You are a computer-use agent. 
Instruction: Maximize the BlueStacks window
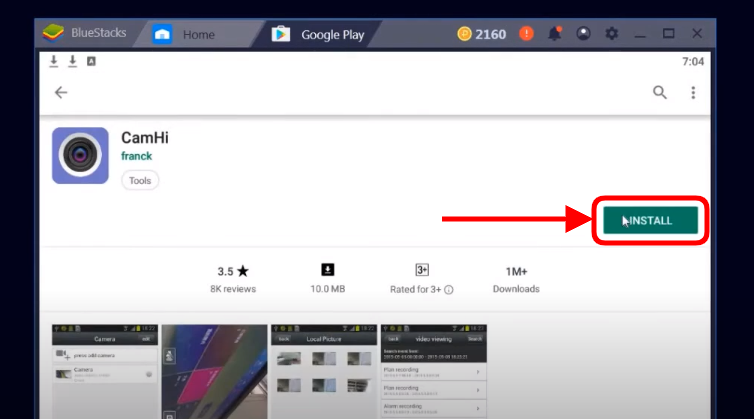point(668,33)
